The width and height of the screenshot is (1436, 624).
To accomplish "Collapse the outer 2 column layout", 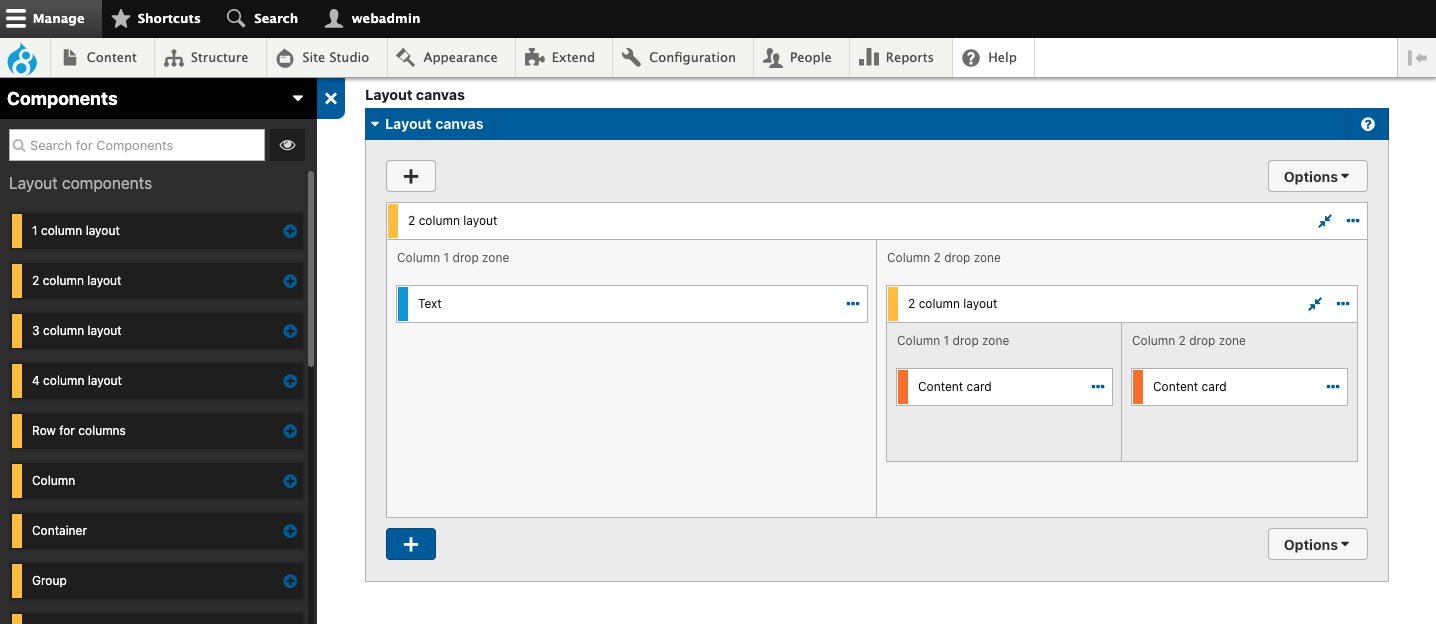I will point(1325,221).
